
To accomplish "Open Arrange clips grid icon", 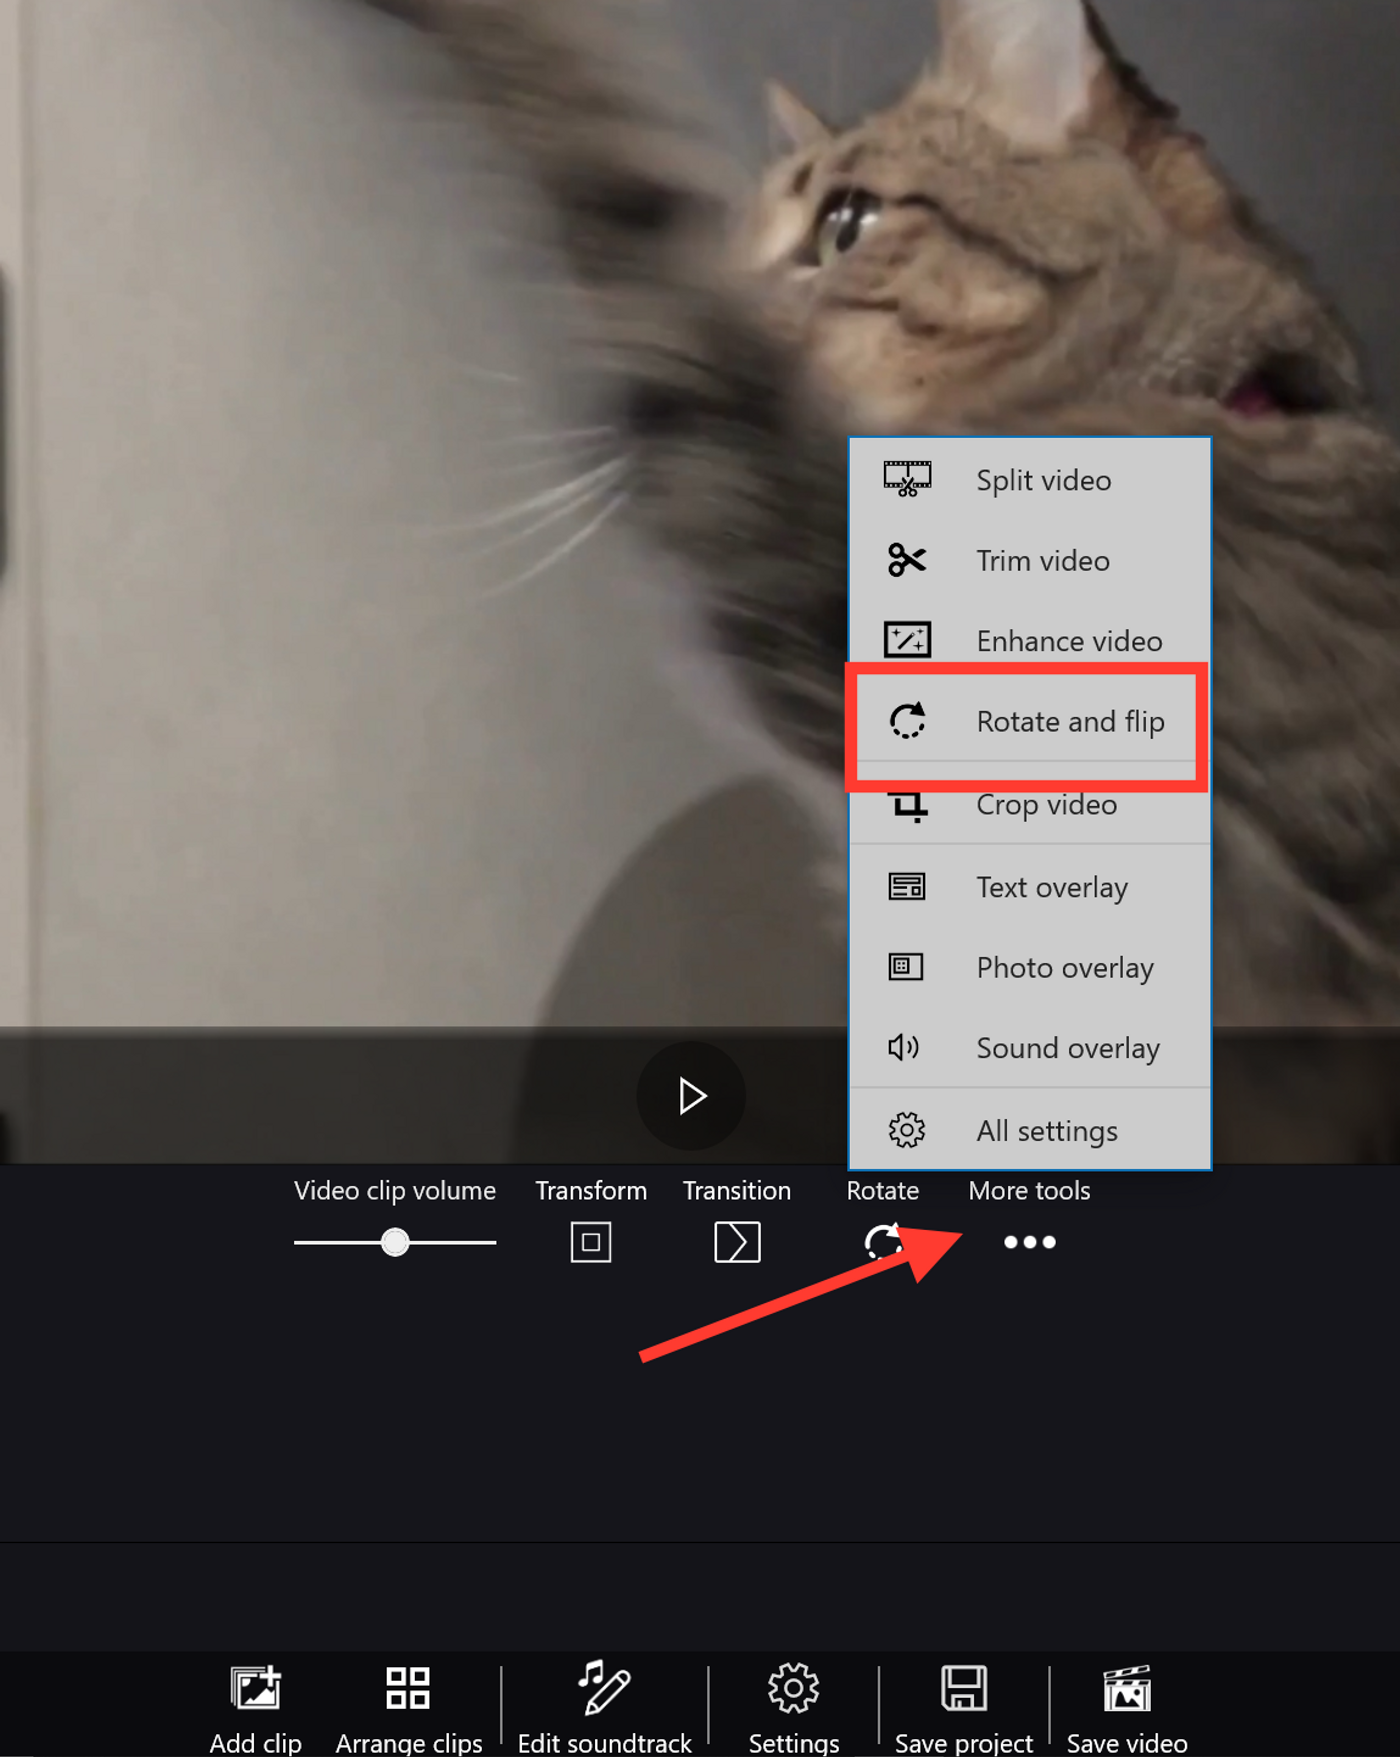I will (408, 1688).
